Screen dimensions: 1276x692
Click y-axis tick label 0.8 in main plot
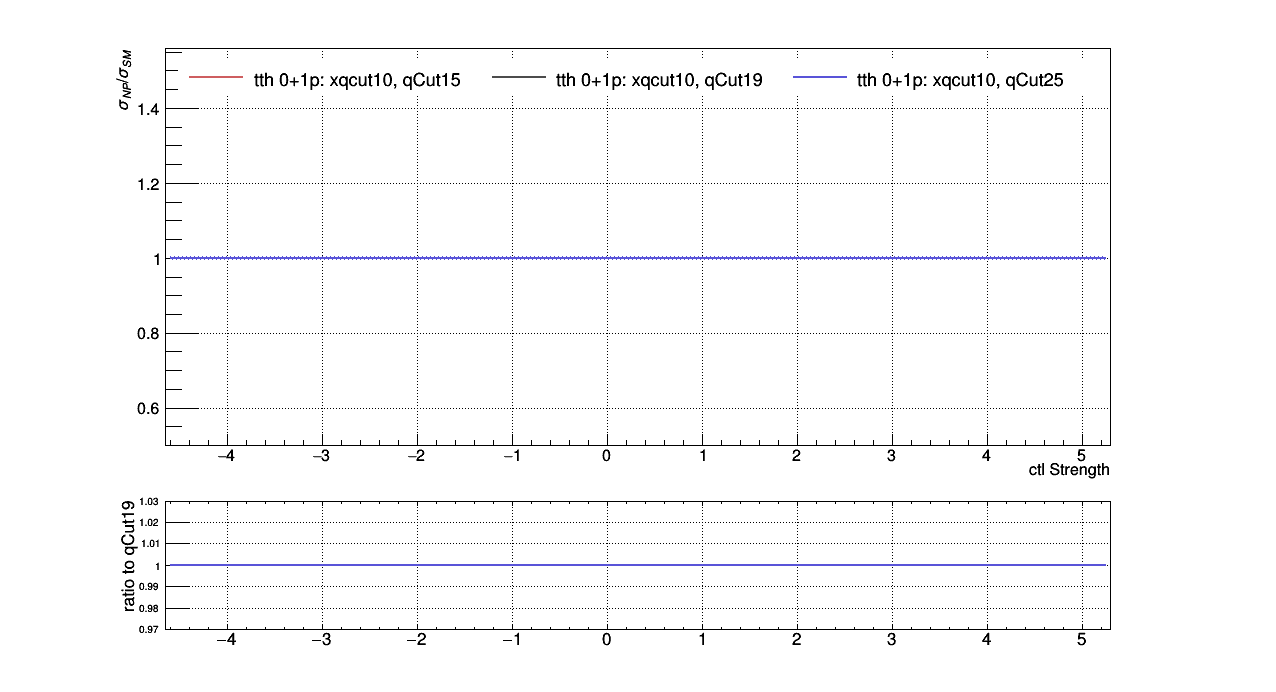(148, 334)
